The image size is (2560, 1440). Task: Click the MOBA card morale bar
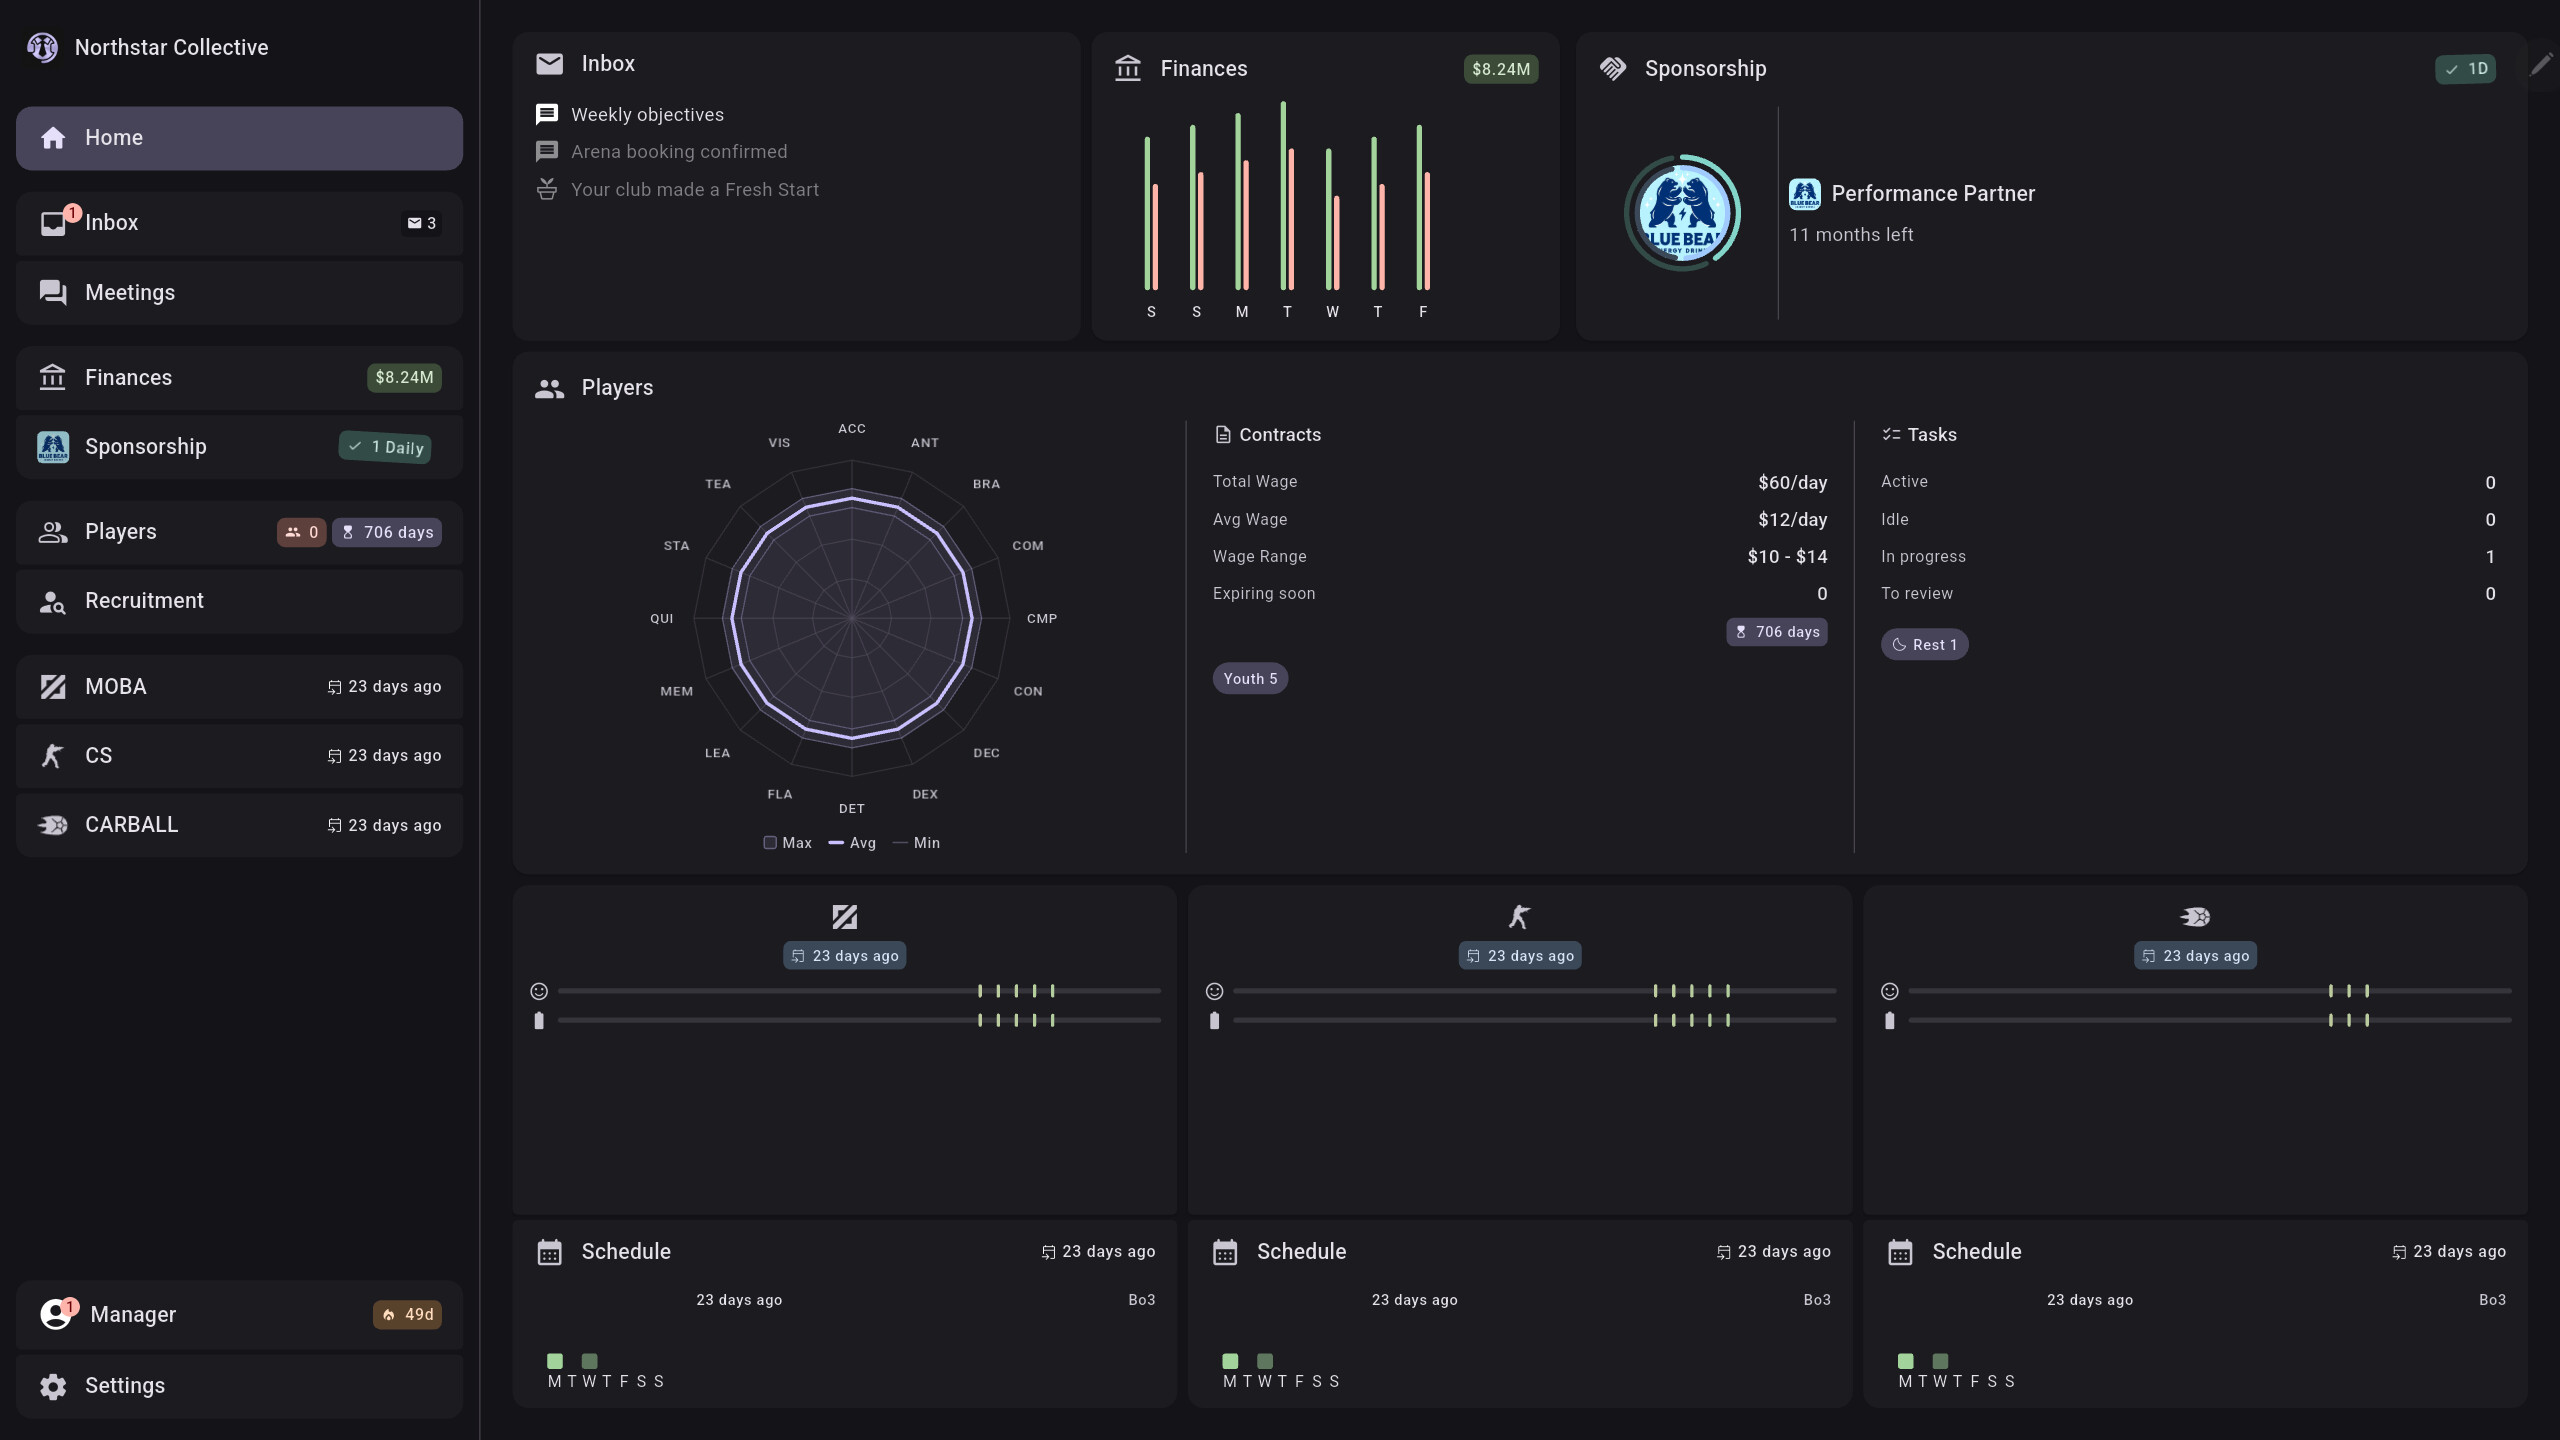pyautogui.click(x=859, y=991)
